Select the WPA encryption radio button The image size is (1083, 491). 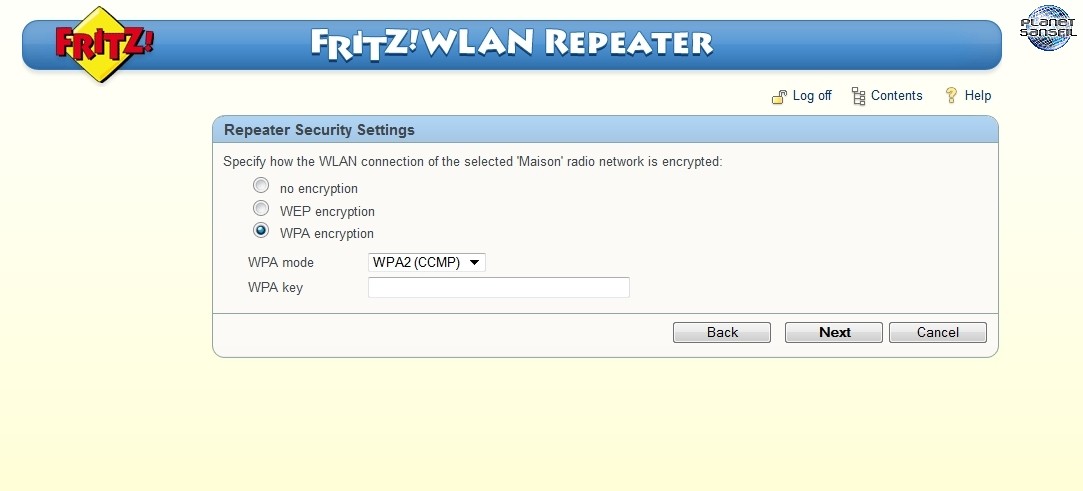click(x=261, y=230)
